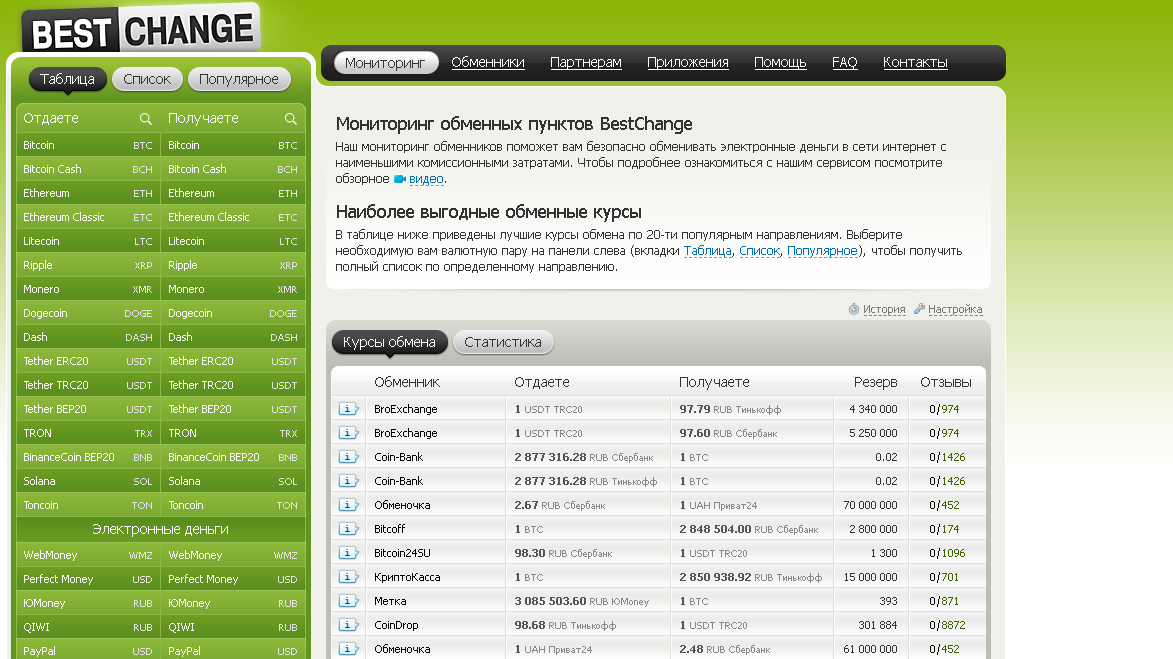Open Партнерам menu item
Viewport: 1173px width, 659px height.
(x=586, y=63)
